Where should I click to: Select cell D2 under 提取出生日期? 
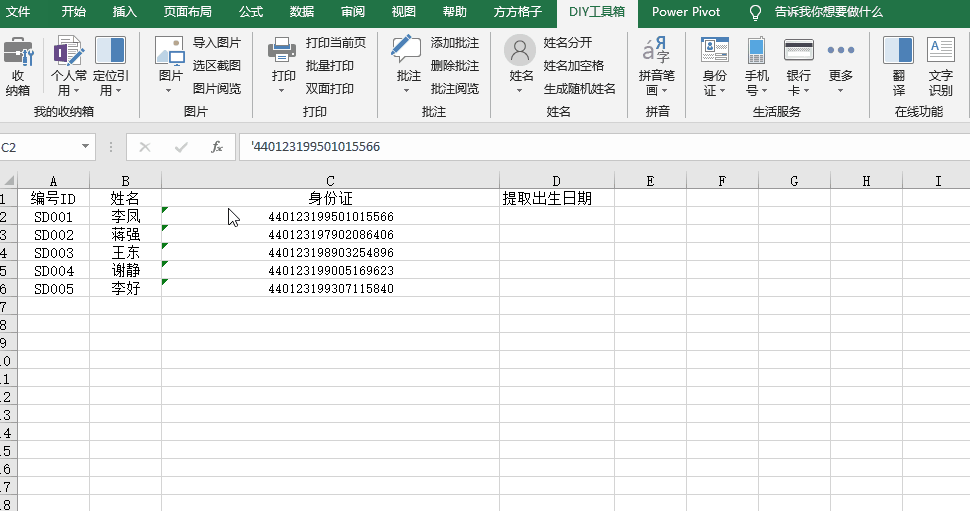[x=557, y=217]
